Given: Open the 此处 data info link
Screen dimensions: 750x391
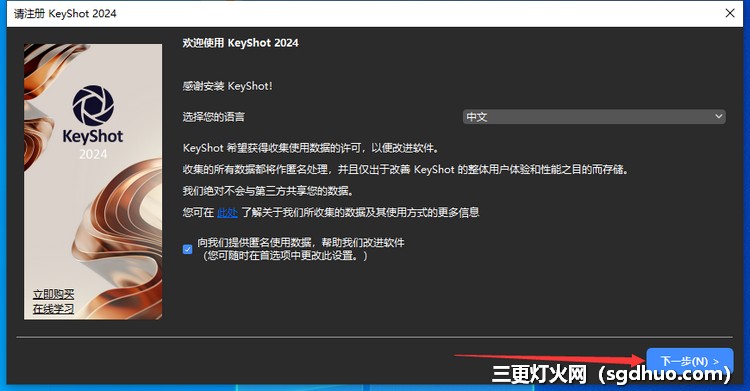Looking at the screenshot, I should tap(227, 212).
